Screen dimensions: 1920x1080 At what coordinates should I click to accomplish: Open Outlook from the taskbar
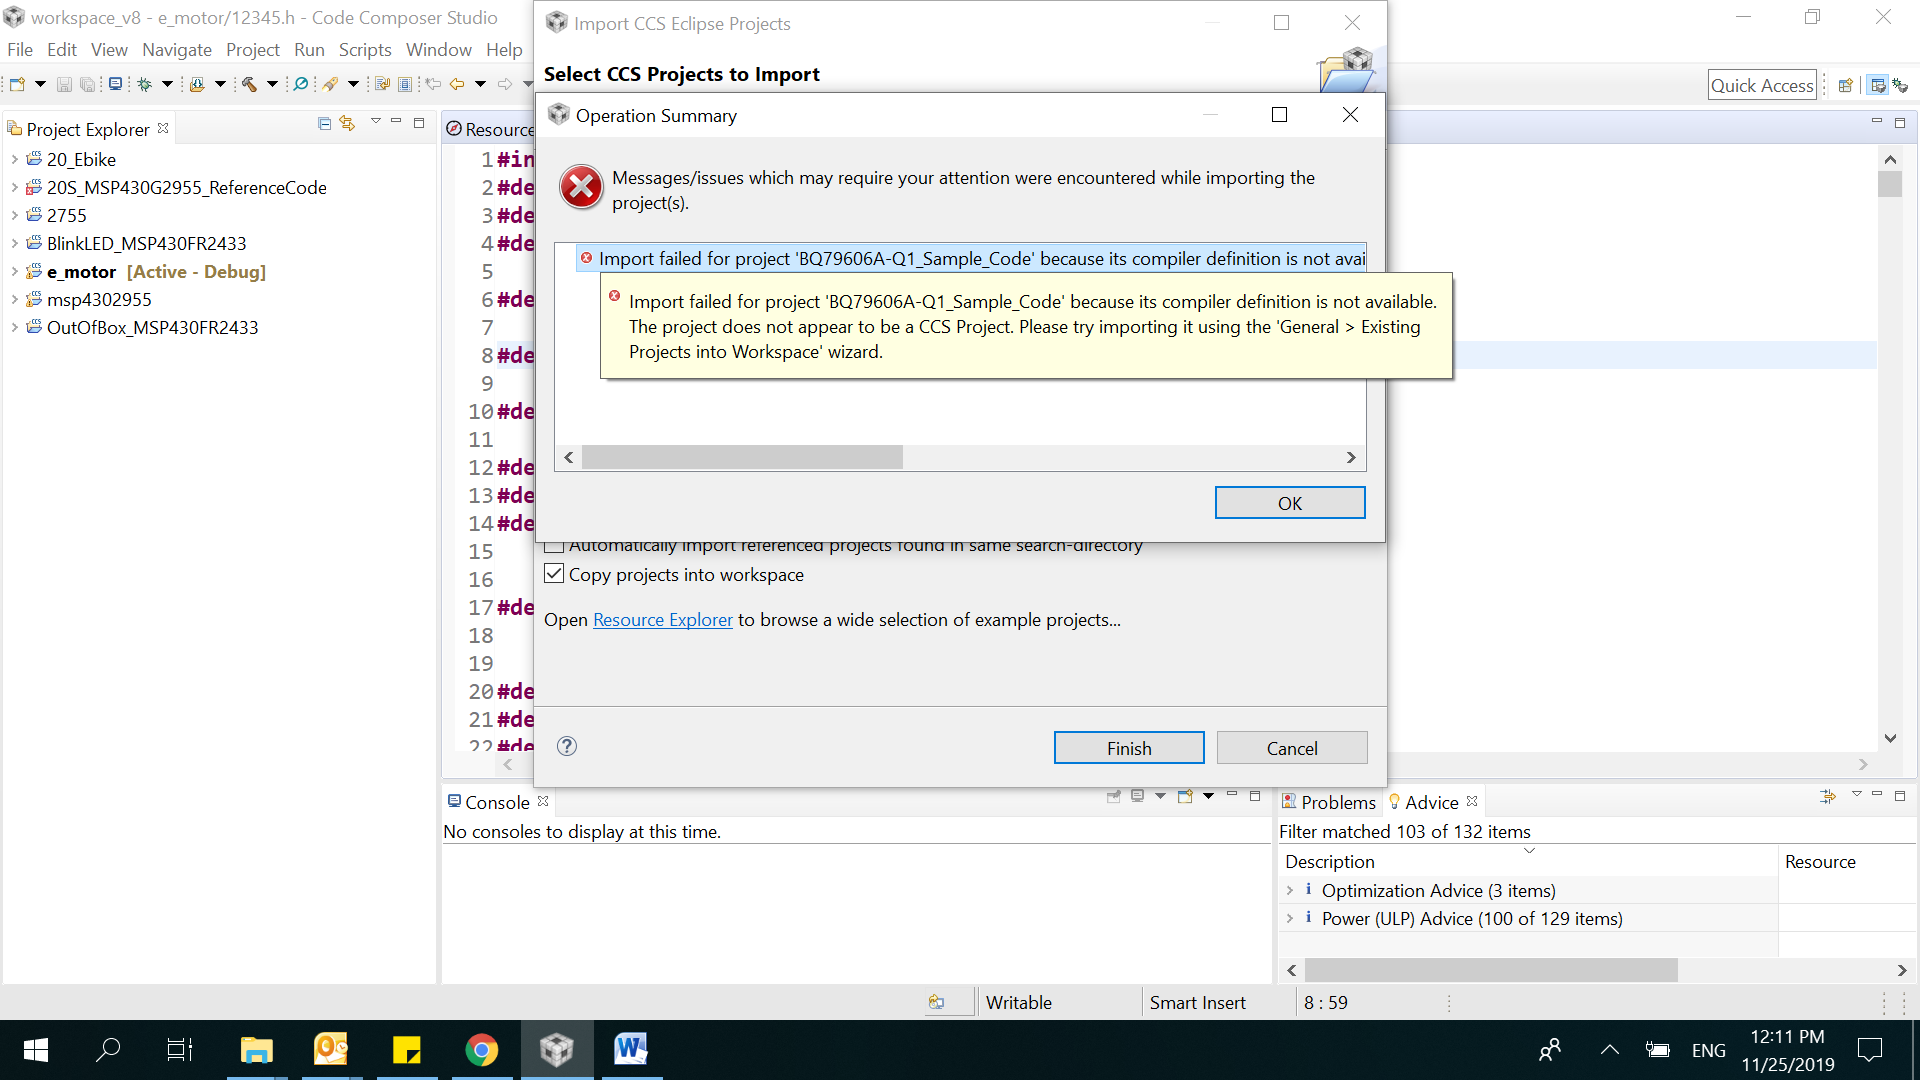coord(331,1050)
